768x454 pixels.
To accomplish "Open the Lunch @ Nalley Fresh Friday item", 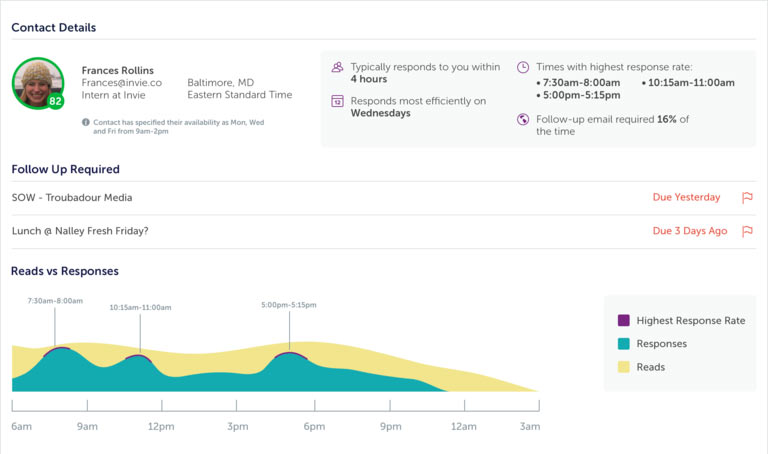I will click(x=80, y=231).
